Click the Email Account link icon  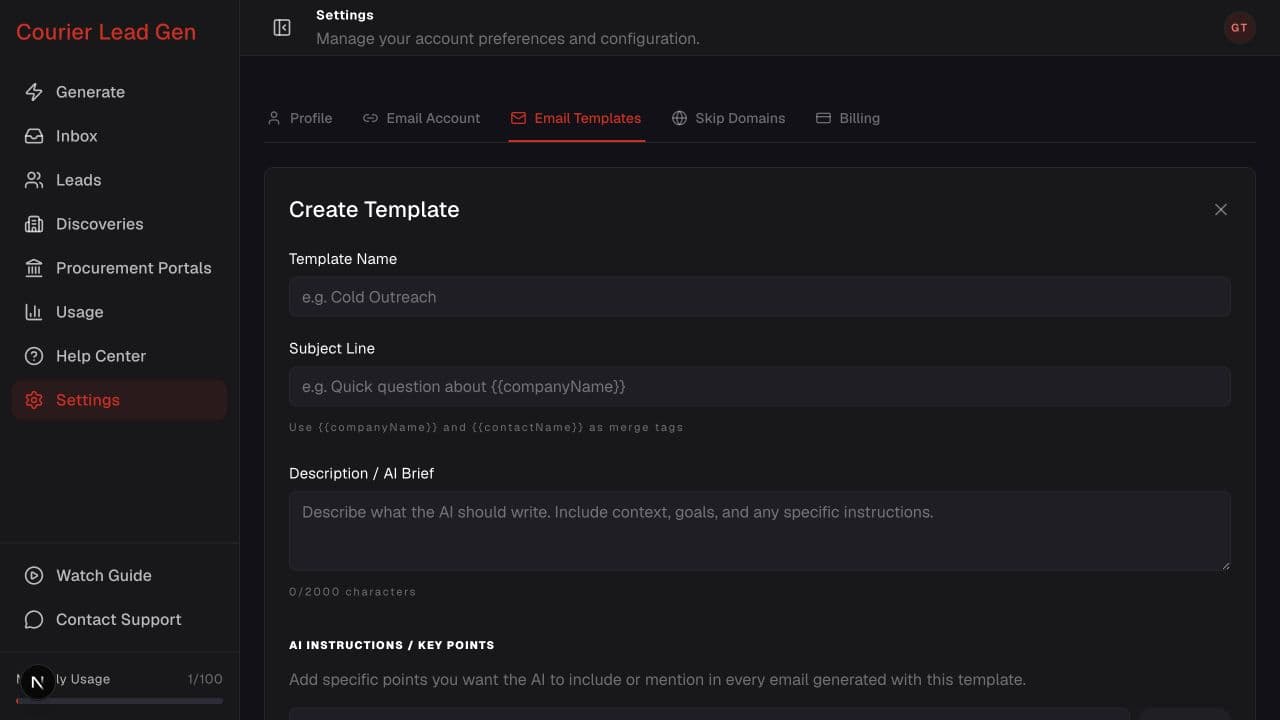(x=370, y=118)
